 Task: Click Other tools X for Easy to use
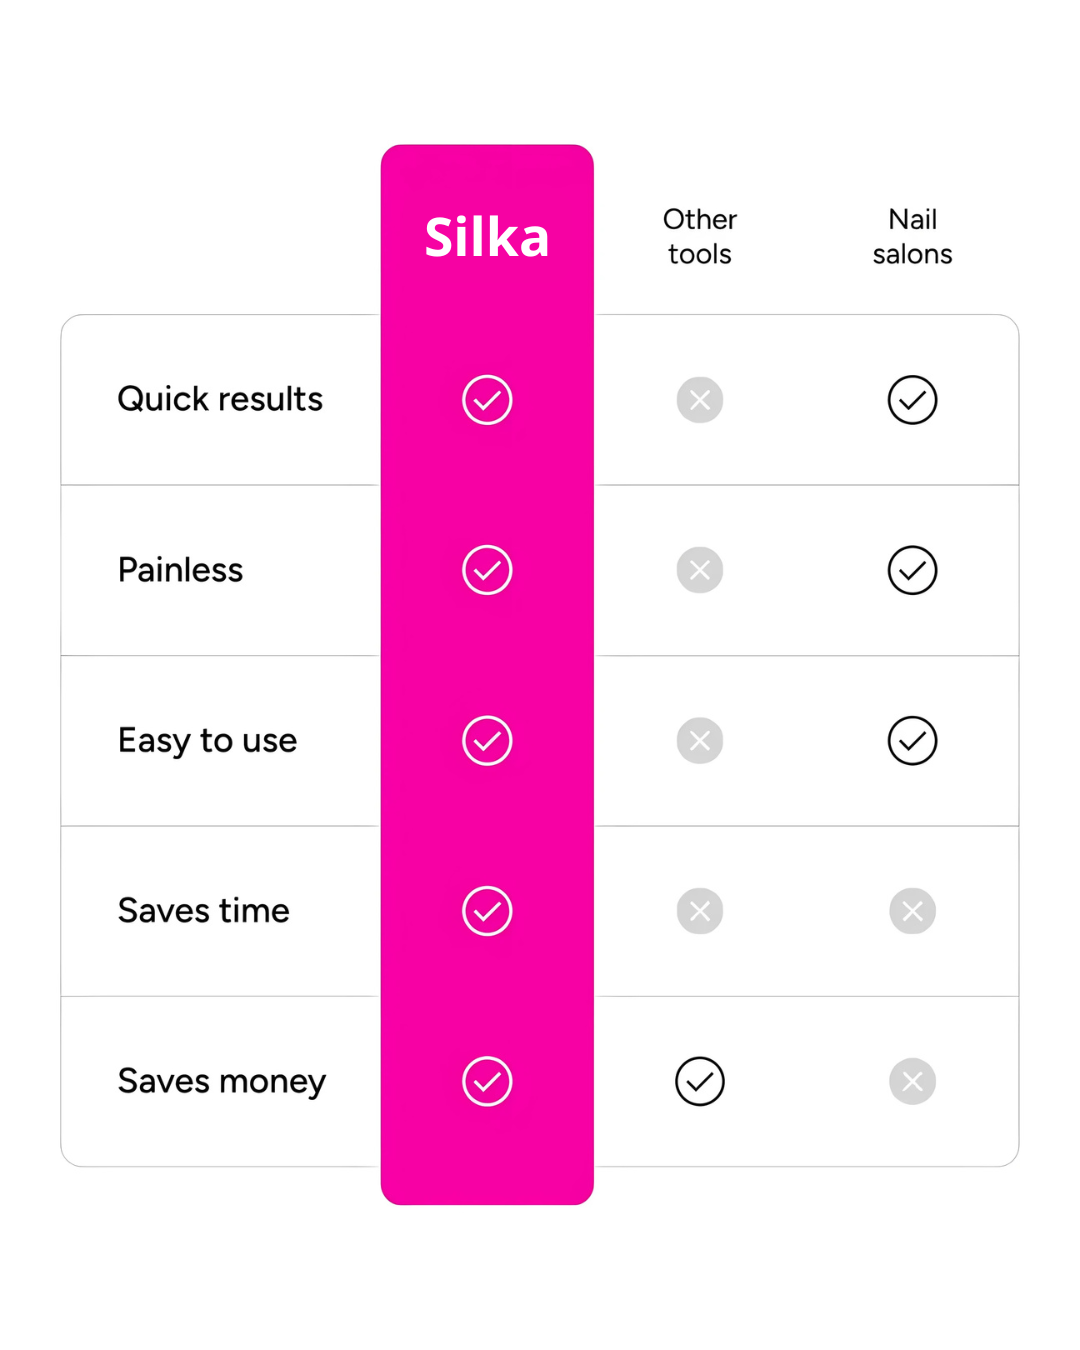700,741
